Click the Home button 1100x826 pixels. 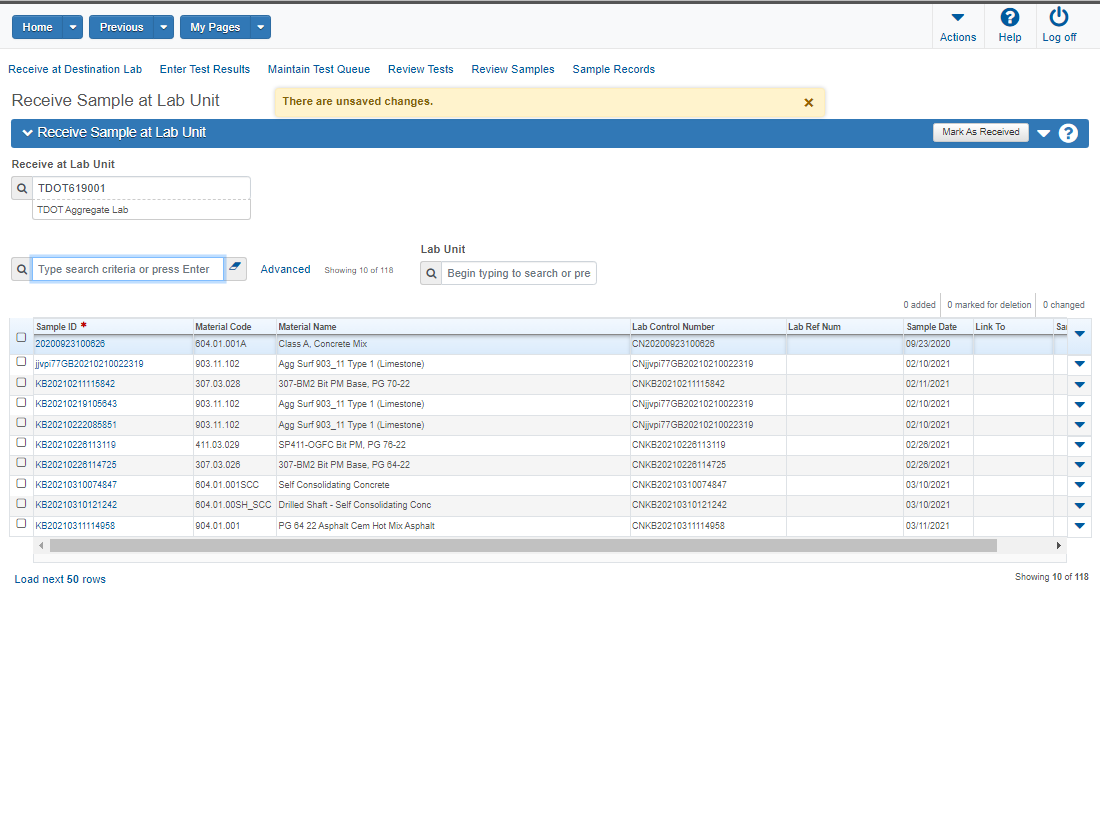(x=37, y=27)
